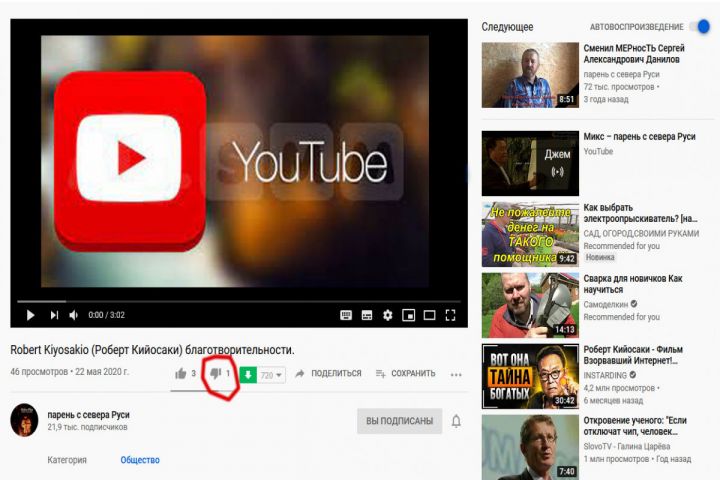The image size is (720, 480).
Task: Open the Общество category link
Action: point(140,460)
